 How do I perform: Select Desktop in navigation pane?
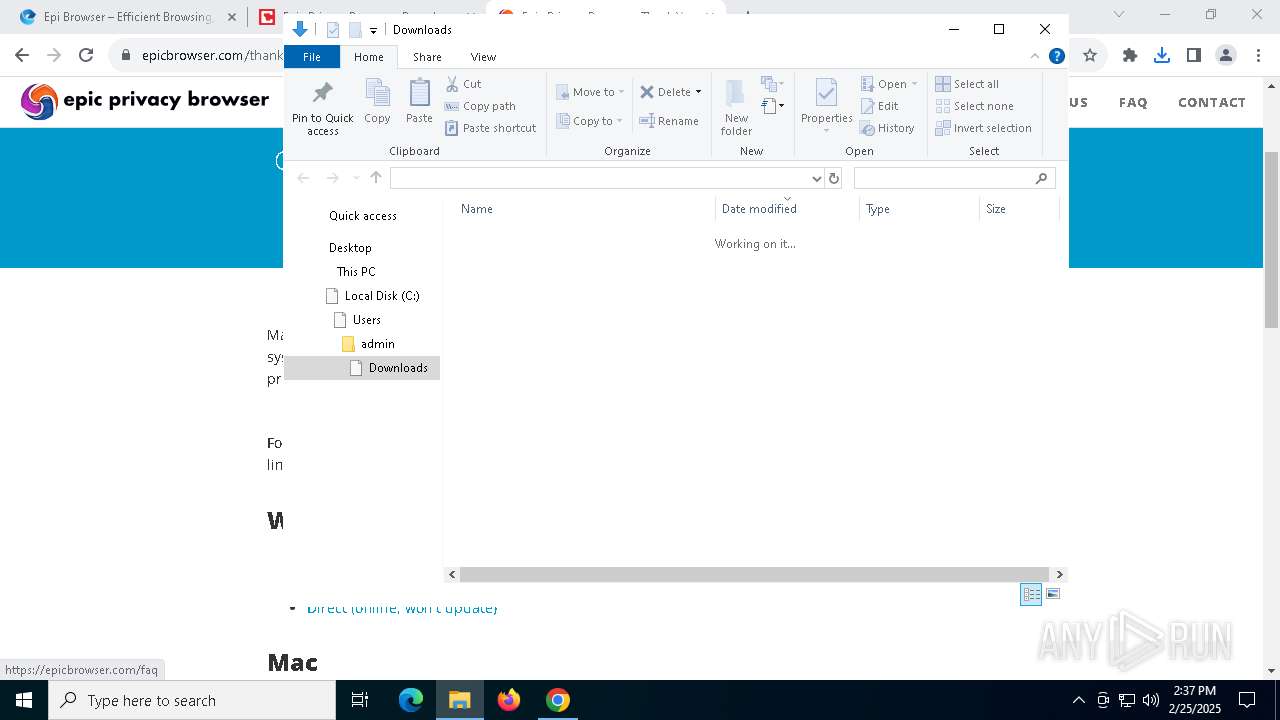tap(350, 248)
